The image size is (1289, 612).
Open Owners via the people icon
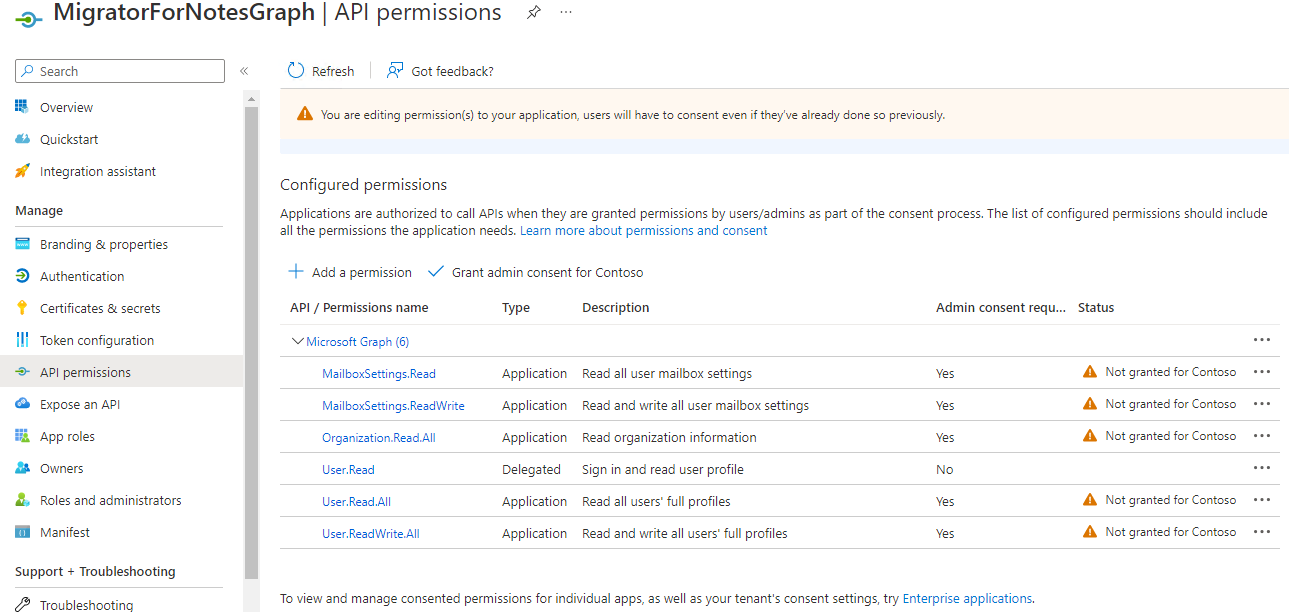coord(22,467)
